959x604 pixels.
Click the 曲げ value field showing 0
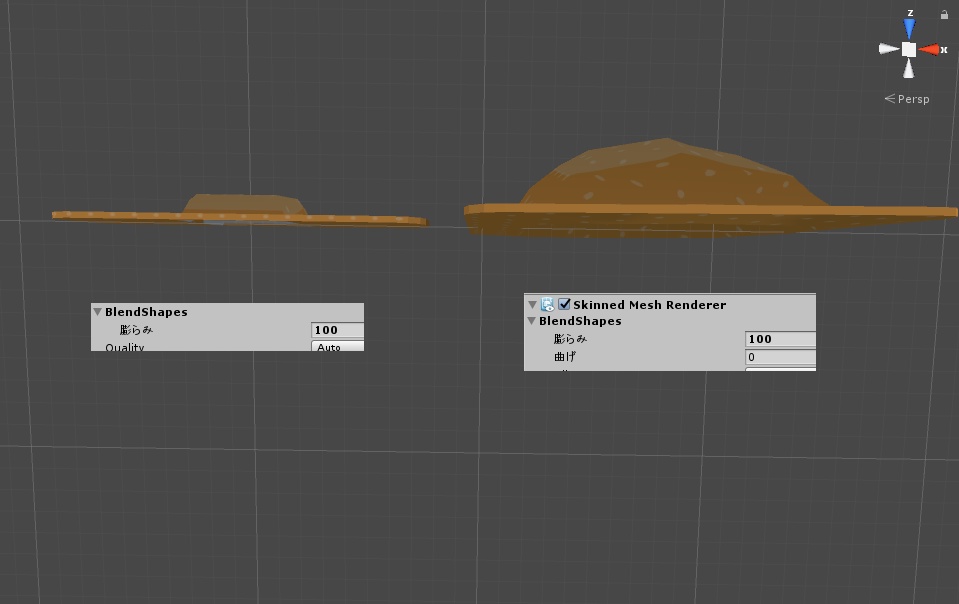pyautogui.click(x=780, y=357)
